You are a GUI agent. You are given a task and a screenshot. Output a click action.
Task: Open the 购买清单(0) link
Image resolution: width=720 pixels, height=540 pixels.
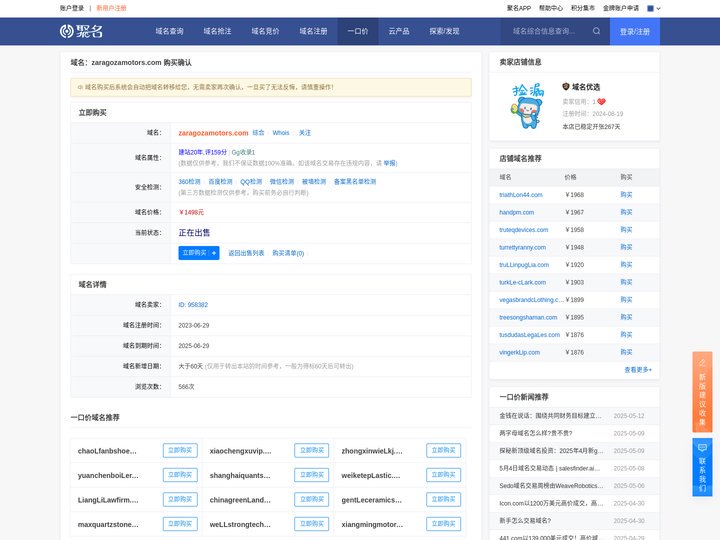click(288, 253)
